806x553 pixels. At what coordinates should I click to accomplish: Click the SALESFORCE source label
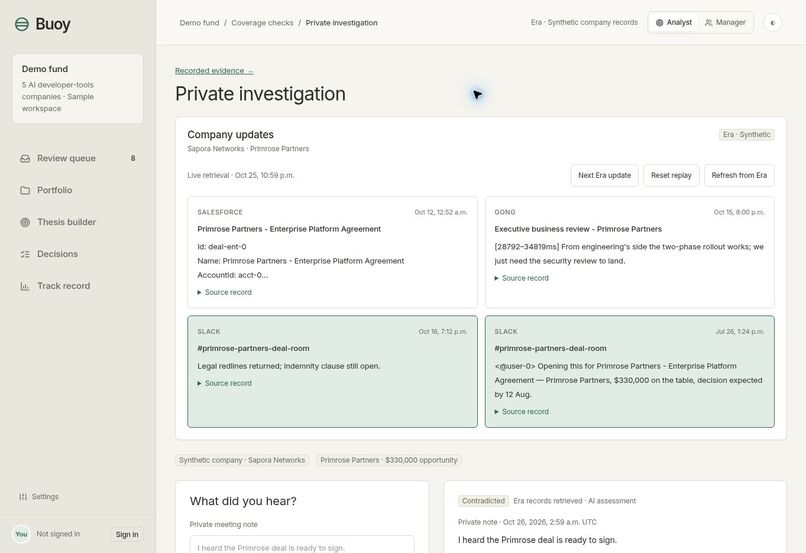click(x=220, y=212)
